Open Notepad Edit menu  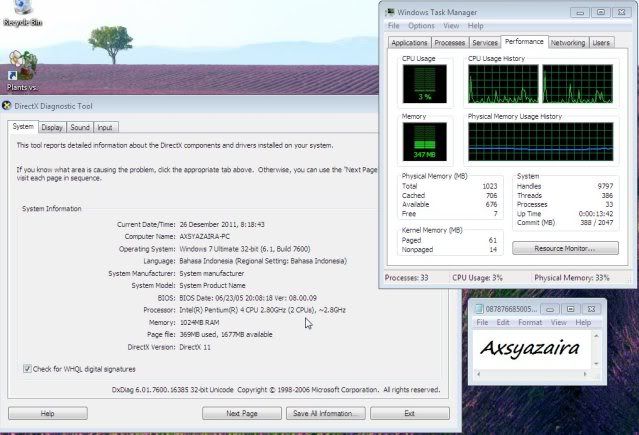point(503,322)
